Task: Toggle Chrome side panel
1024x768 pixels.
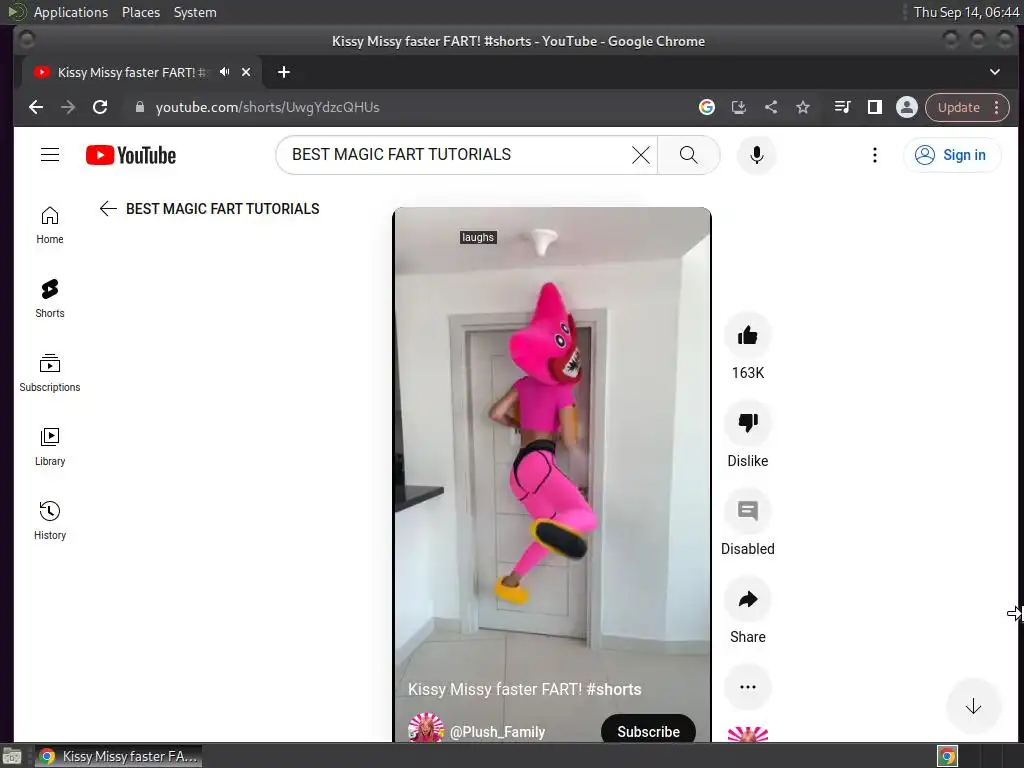Action: point(874,107)
